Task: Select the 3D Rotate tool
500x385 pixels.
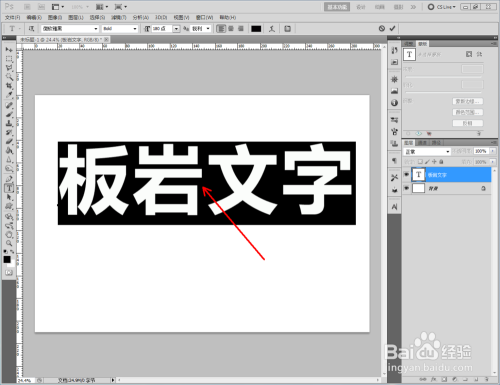Action: click(x=9, y=217)
